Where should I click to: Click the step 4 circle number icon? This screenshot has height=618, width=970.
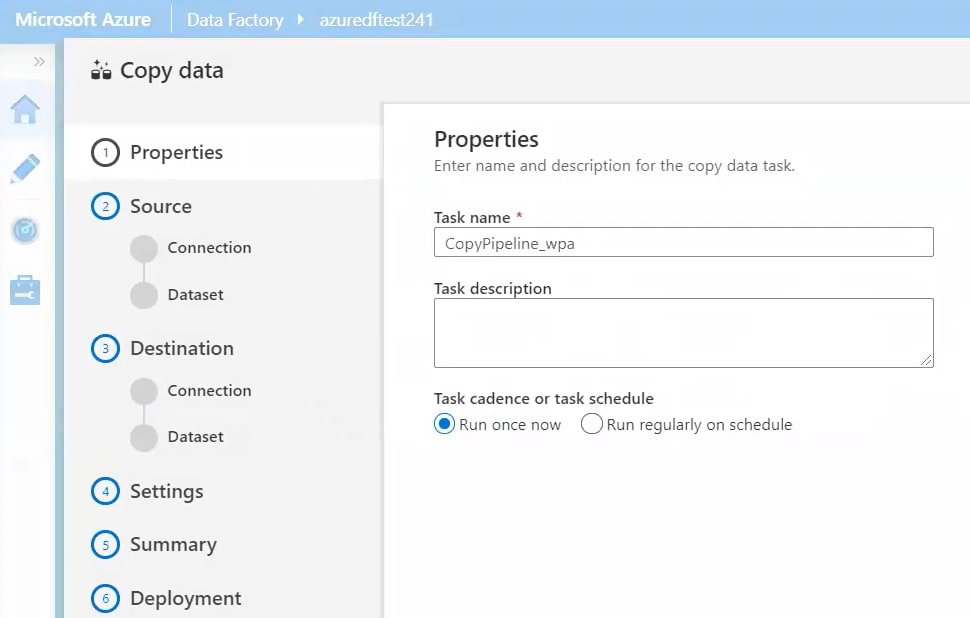(105, 491)
